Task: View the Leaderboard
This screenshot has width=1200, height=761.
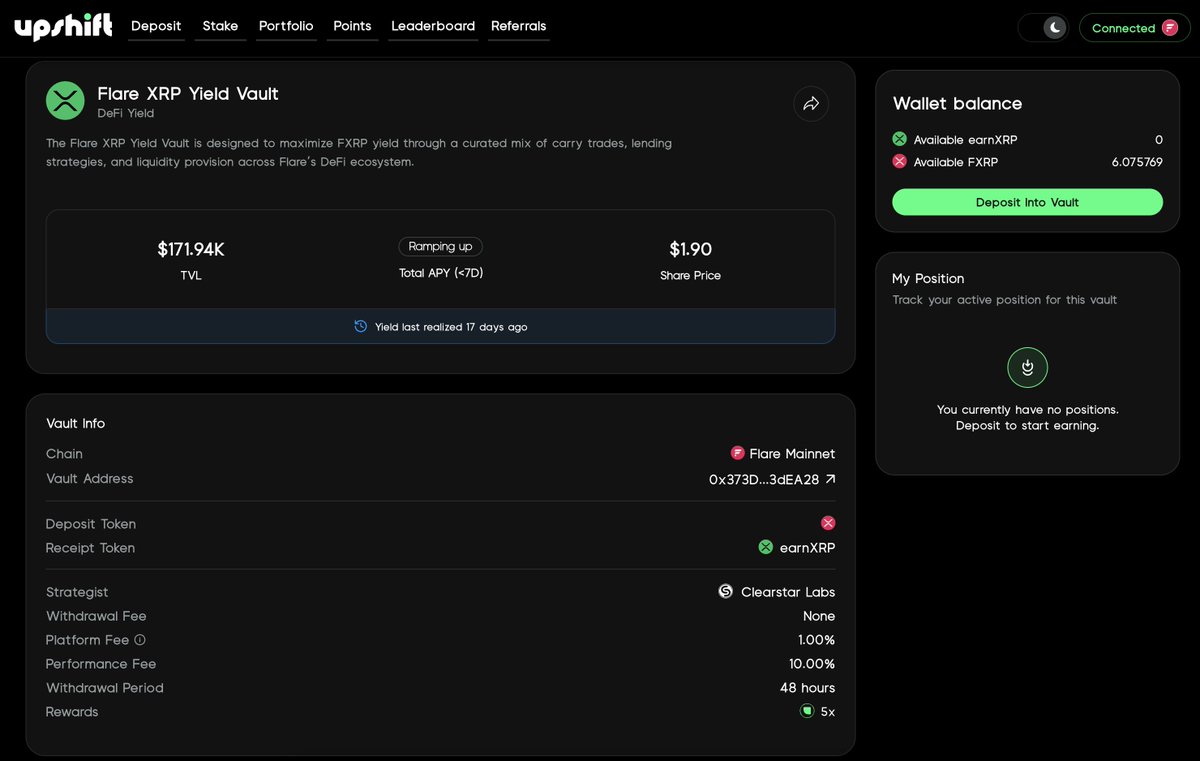Action: pyautogui.click(x=433, y=26)
